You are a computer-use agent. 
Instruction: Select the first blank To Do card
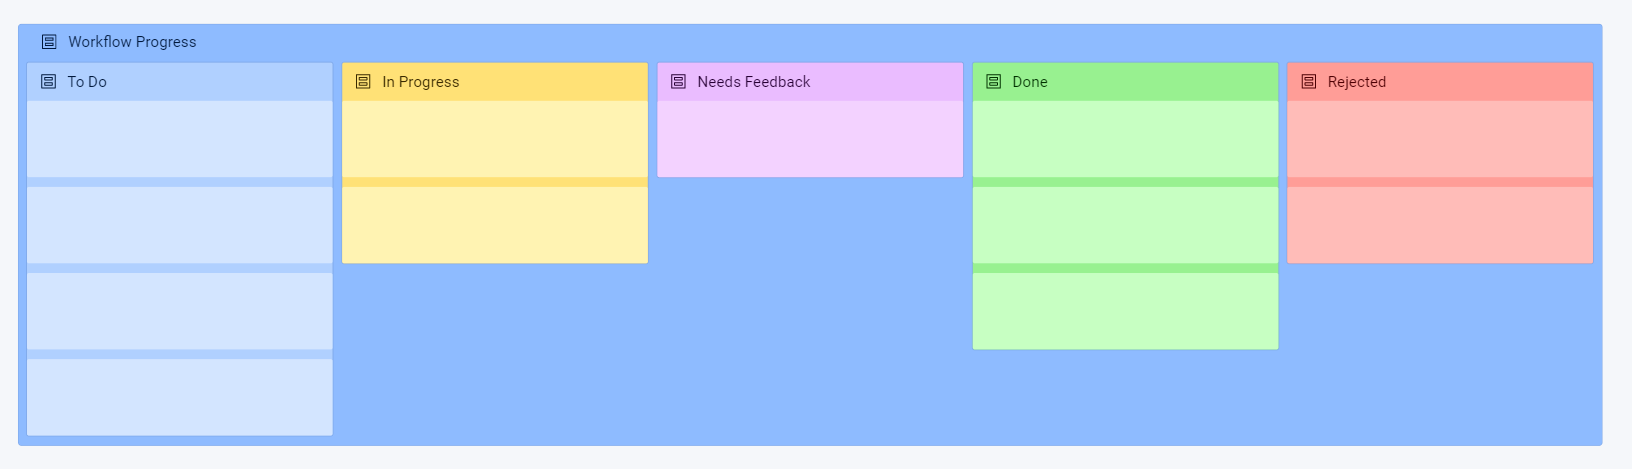(x=180, y=139)
